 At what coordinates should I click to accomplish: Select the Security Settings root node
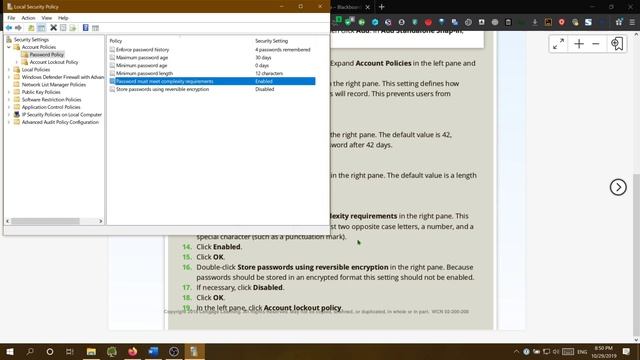31,40
